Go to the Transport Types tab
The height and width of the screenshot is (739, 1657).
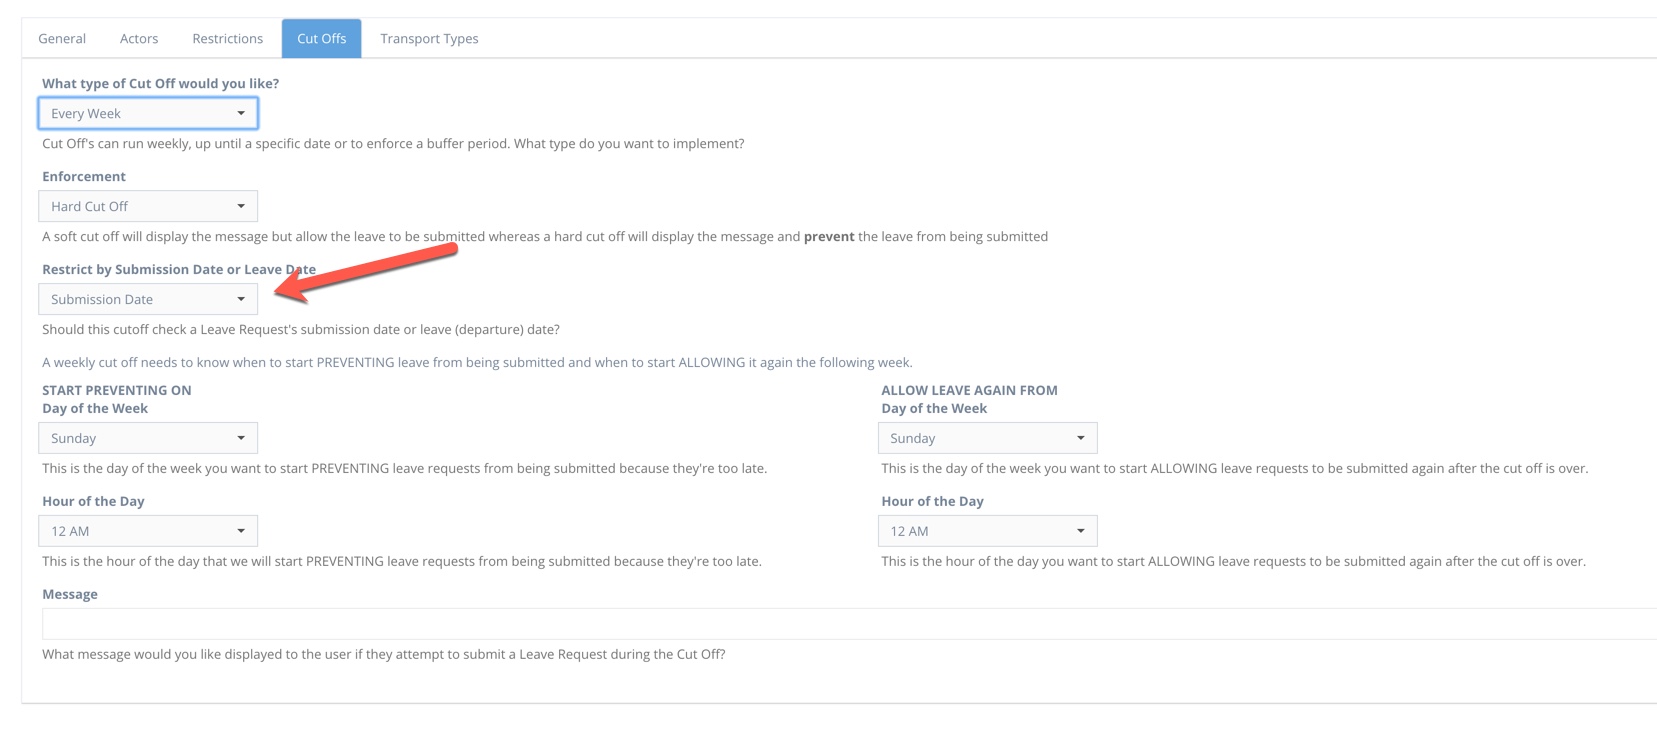(x=429, y=39)
